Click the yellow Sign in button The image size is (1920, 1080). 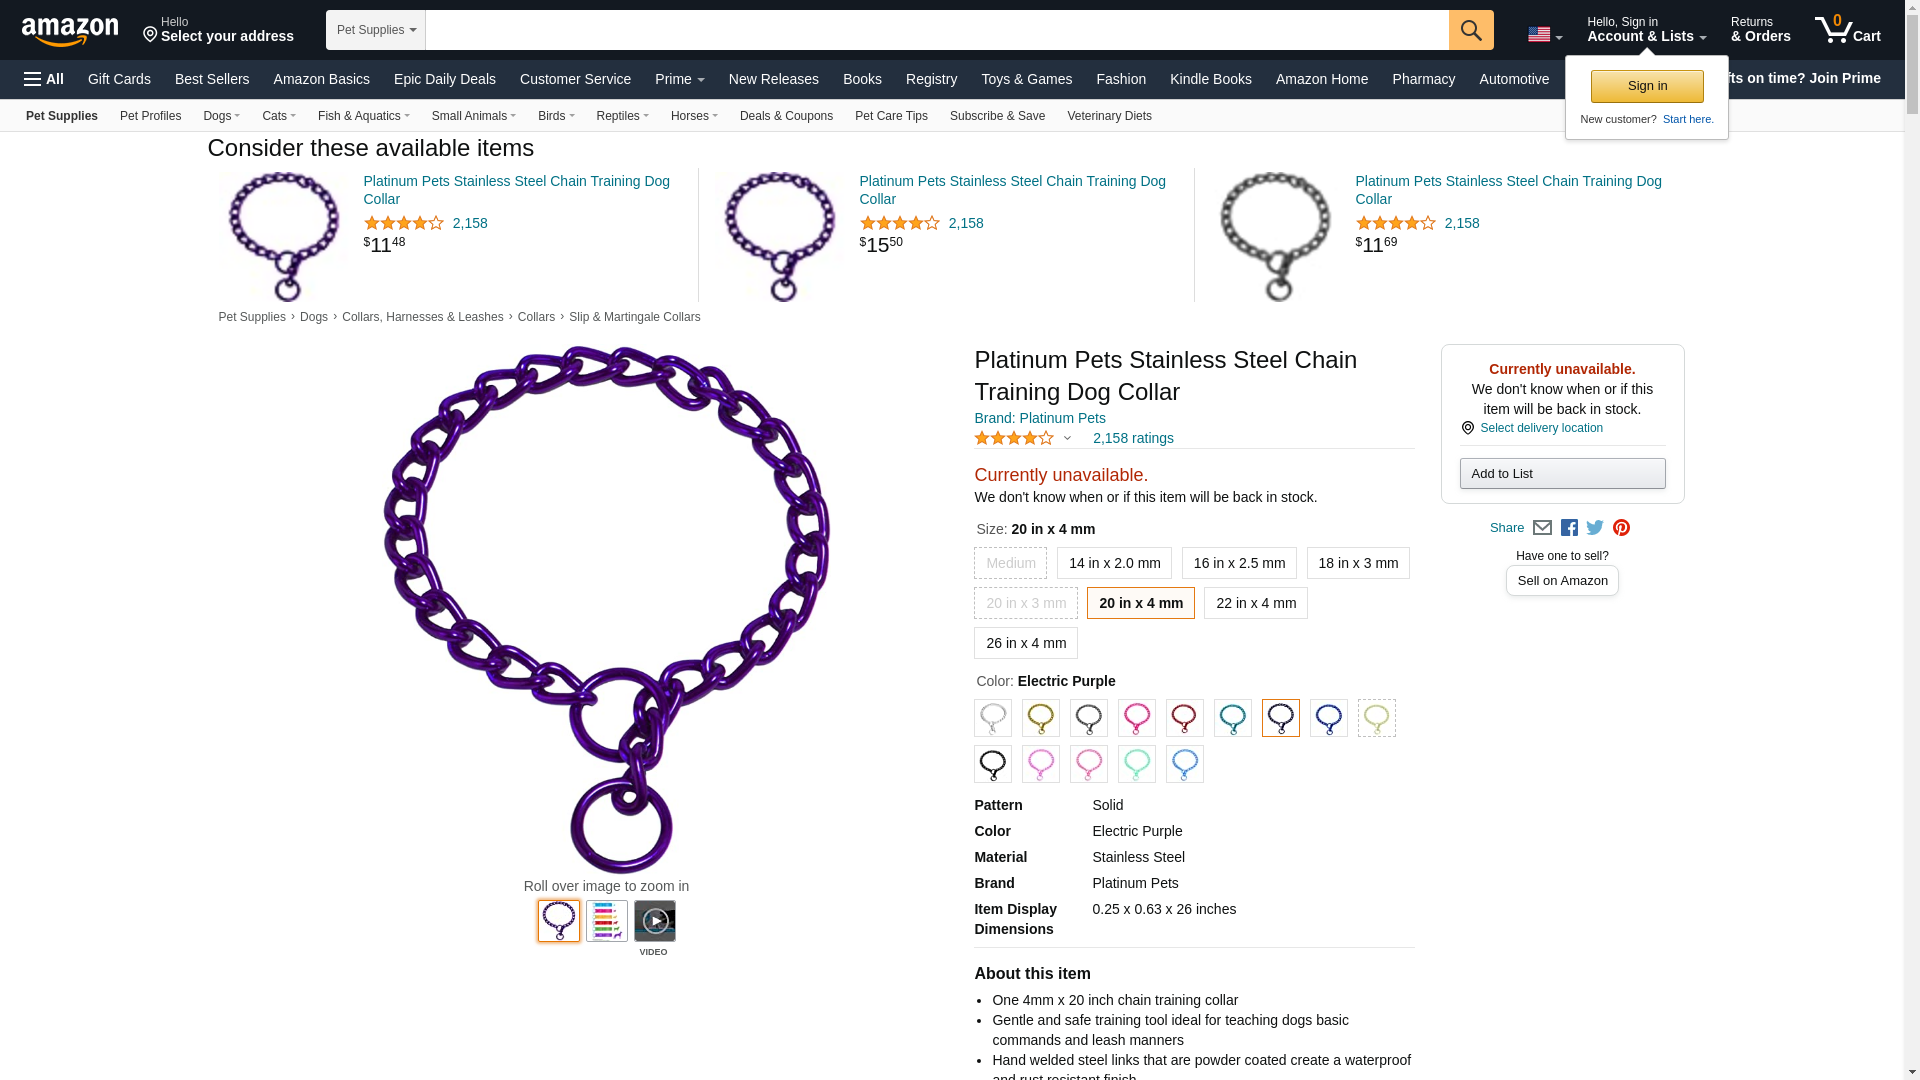coord(1647,86)
